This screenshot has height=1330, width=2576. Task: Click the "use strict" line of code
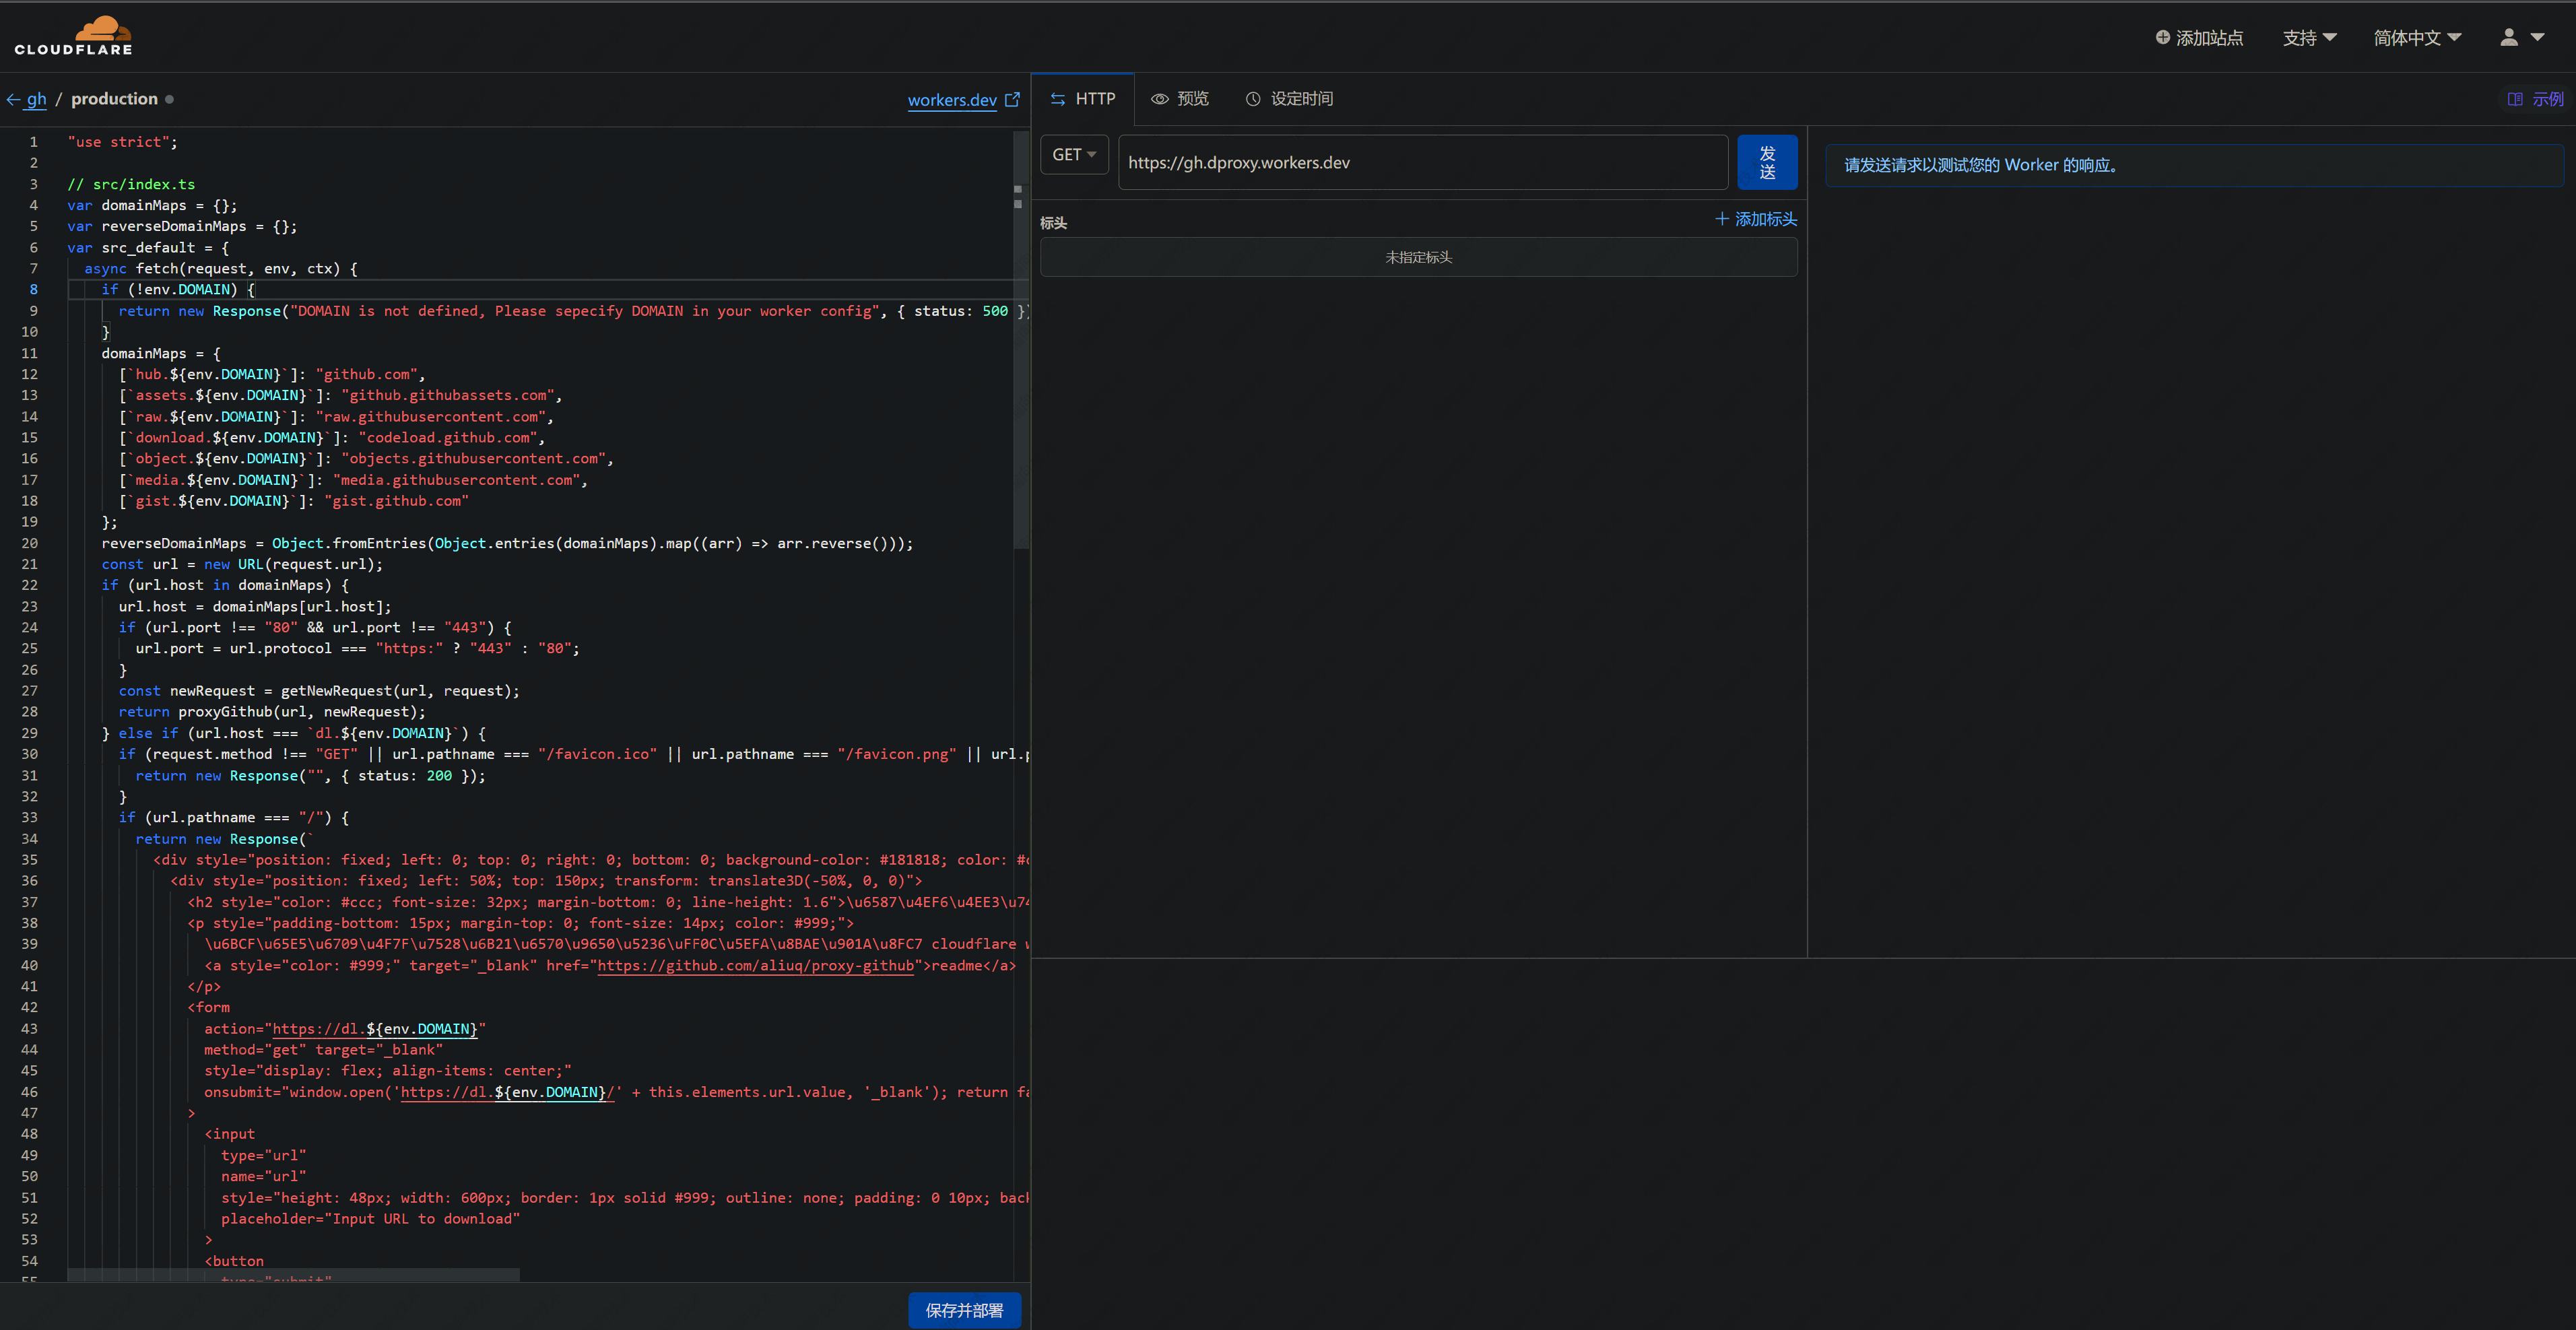122,142
